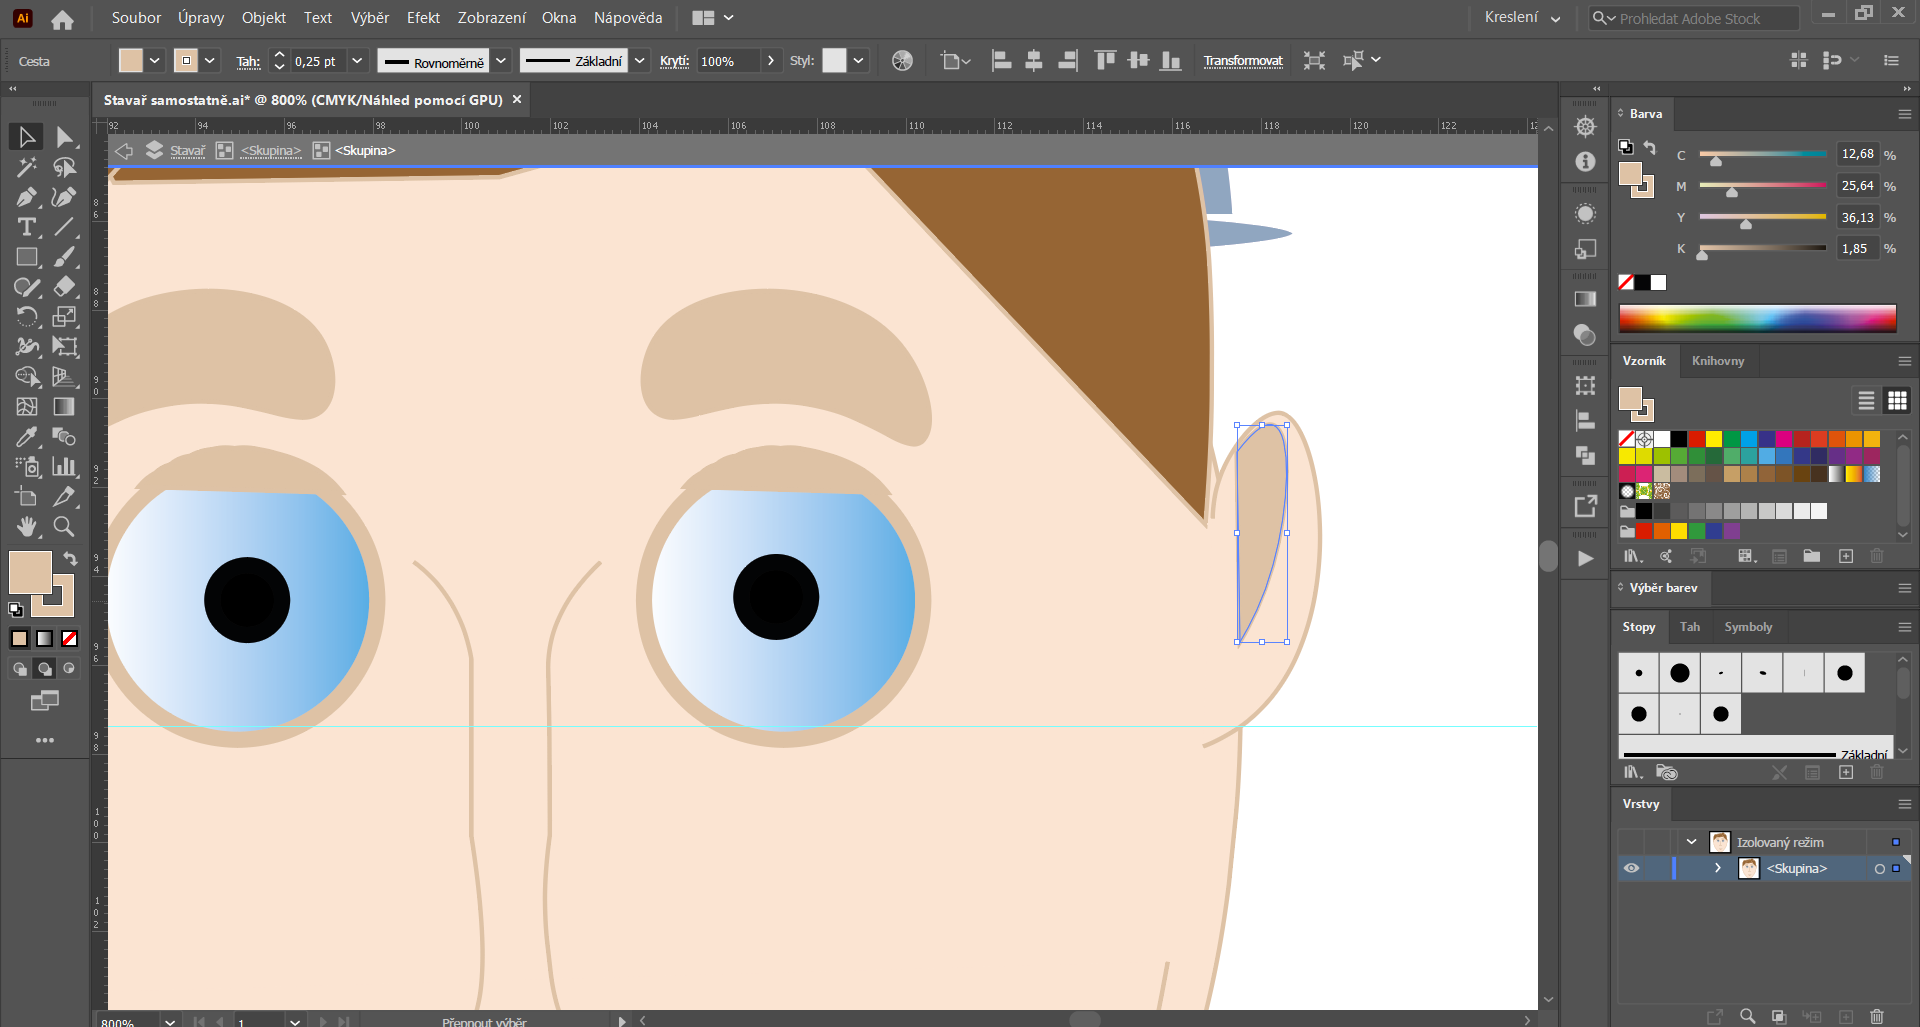Image resolution: width=1920 pixels, height=1027 pixels.
Task: Hide the <Skupina> layer in Vrstvy panel
Action: click(1632, 868)
